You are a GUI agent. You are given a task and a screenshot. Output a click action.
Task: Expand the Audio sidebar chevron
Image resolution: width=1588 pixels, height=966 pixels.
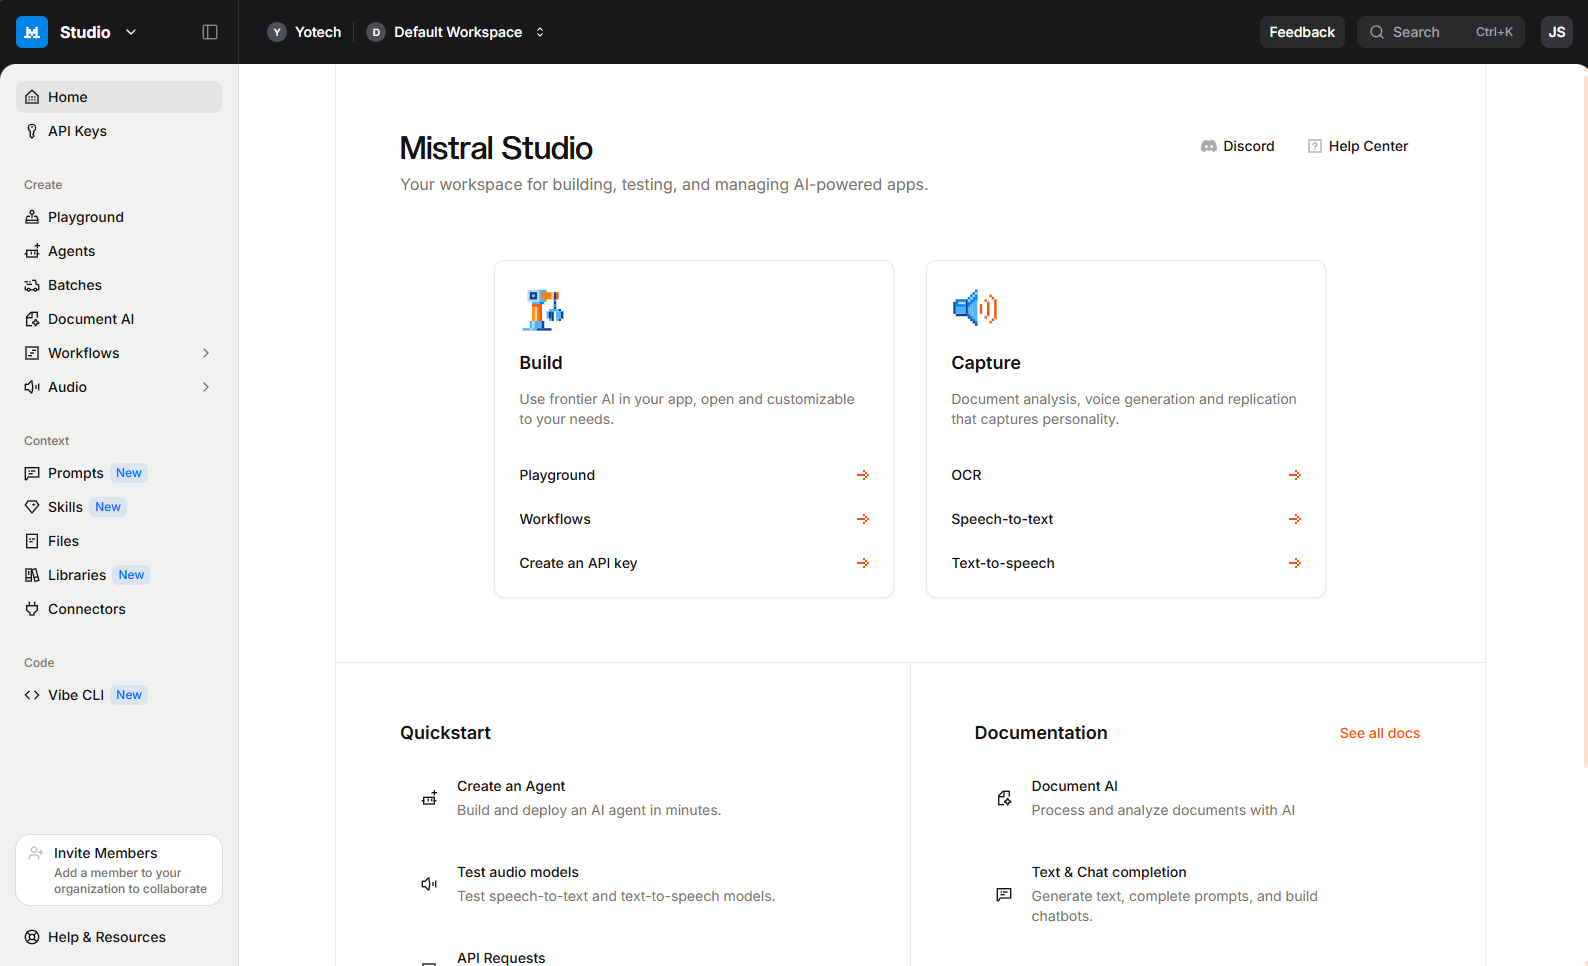point(206,387)
